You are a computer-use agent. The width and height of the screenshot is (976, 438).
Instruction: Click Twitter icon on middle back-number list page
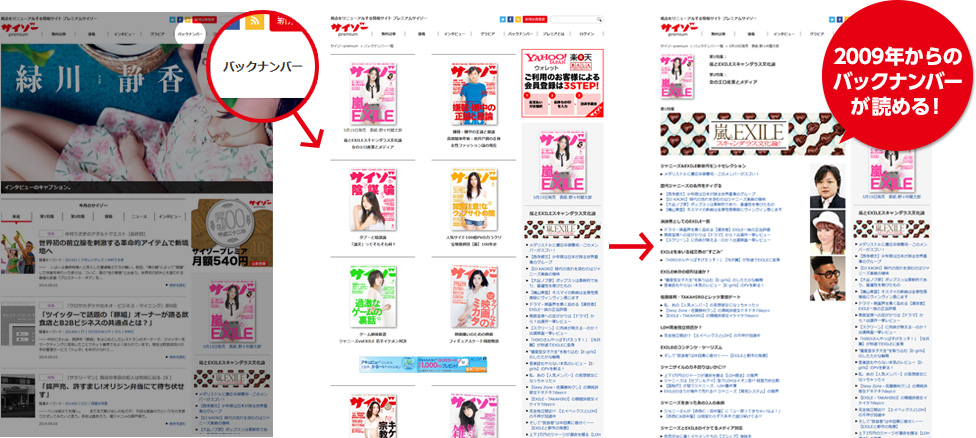coord(503,19)
